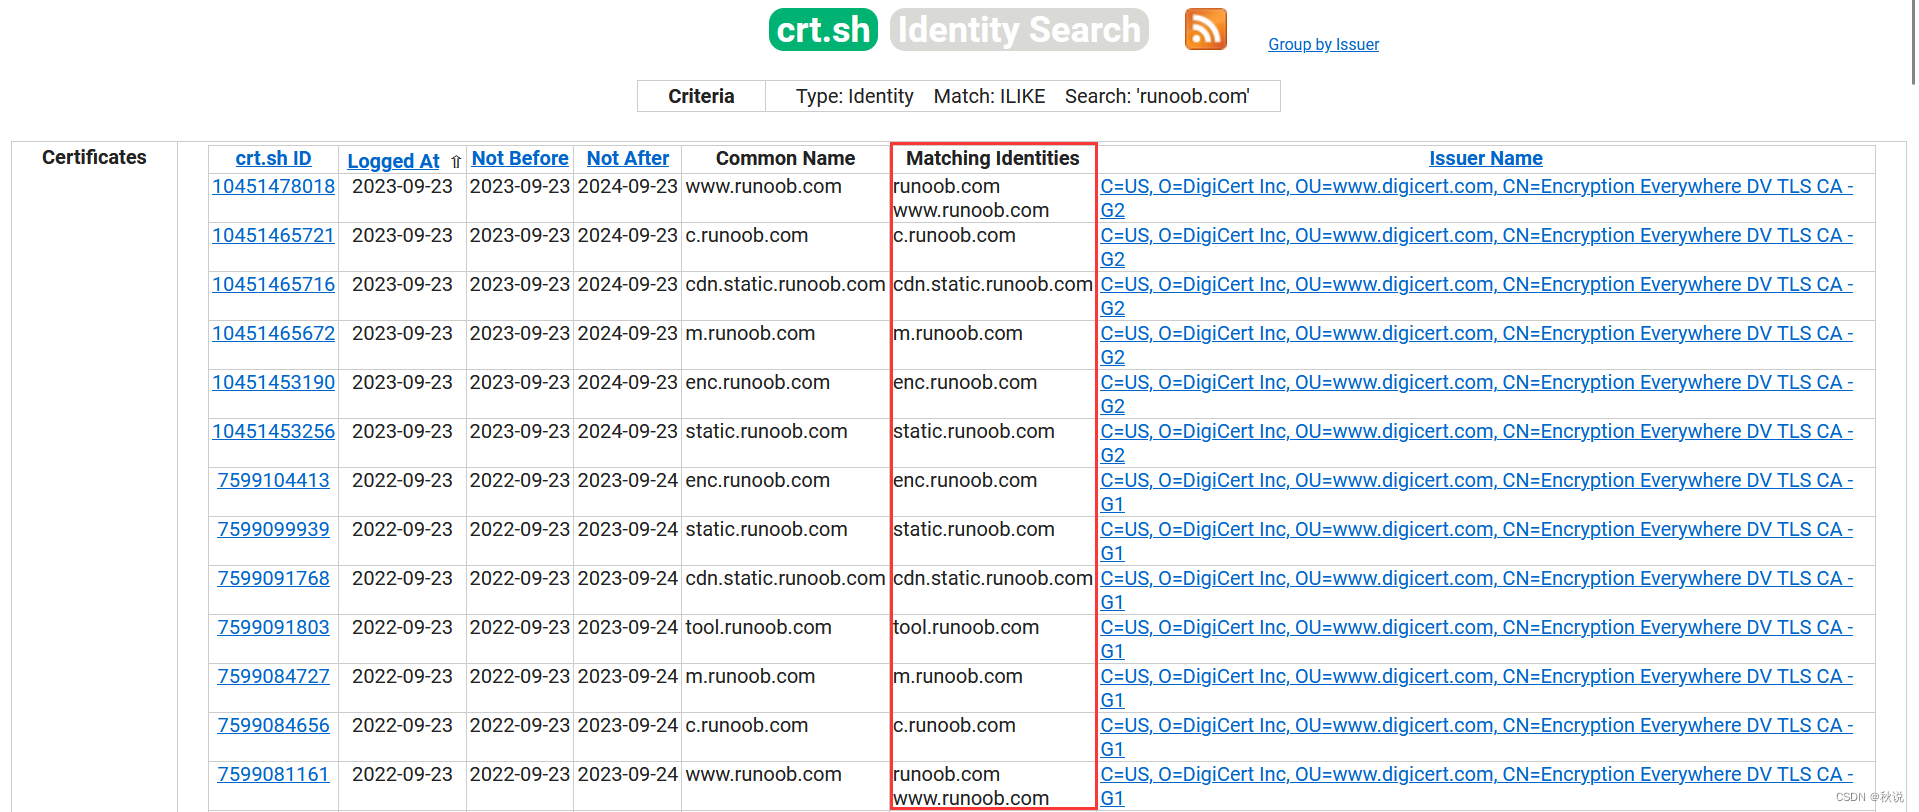1919x812 pixels.
Task: Click the Group by Issuer link
Action: pos(1323,44)
